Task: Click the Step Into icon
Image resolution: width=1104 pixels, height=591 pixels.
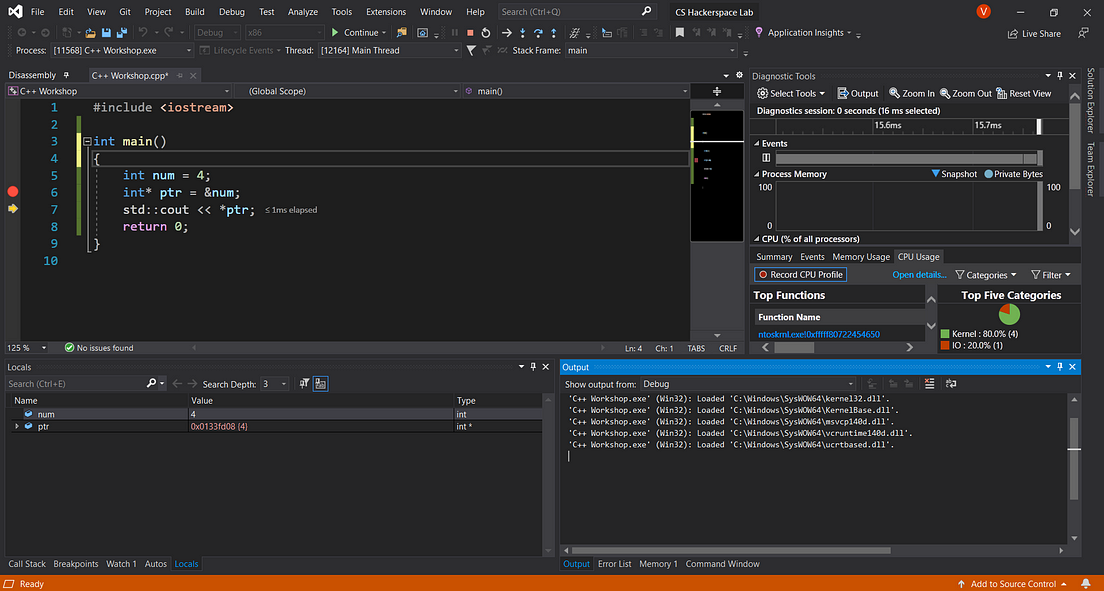Action: click(x=522, y=32)
